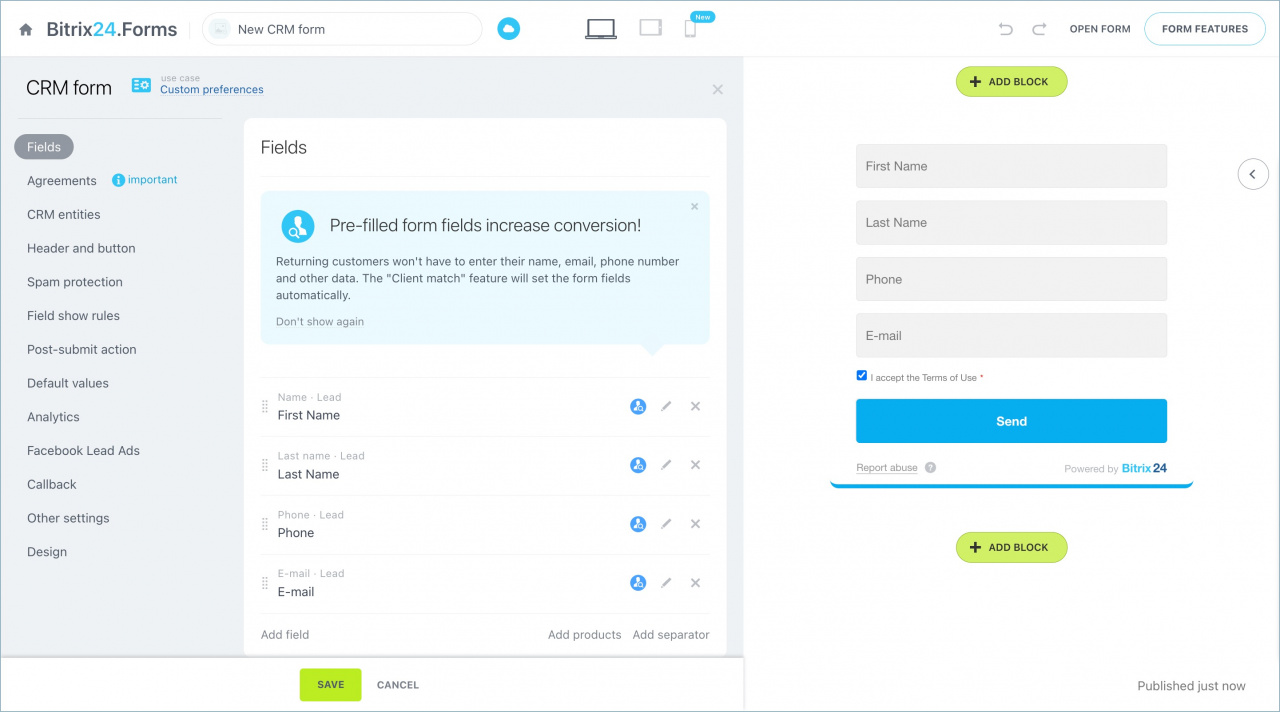
Task: Open Custom preferences use case selector
Action: pos(211,89)
